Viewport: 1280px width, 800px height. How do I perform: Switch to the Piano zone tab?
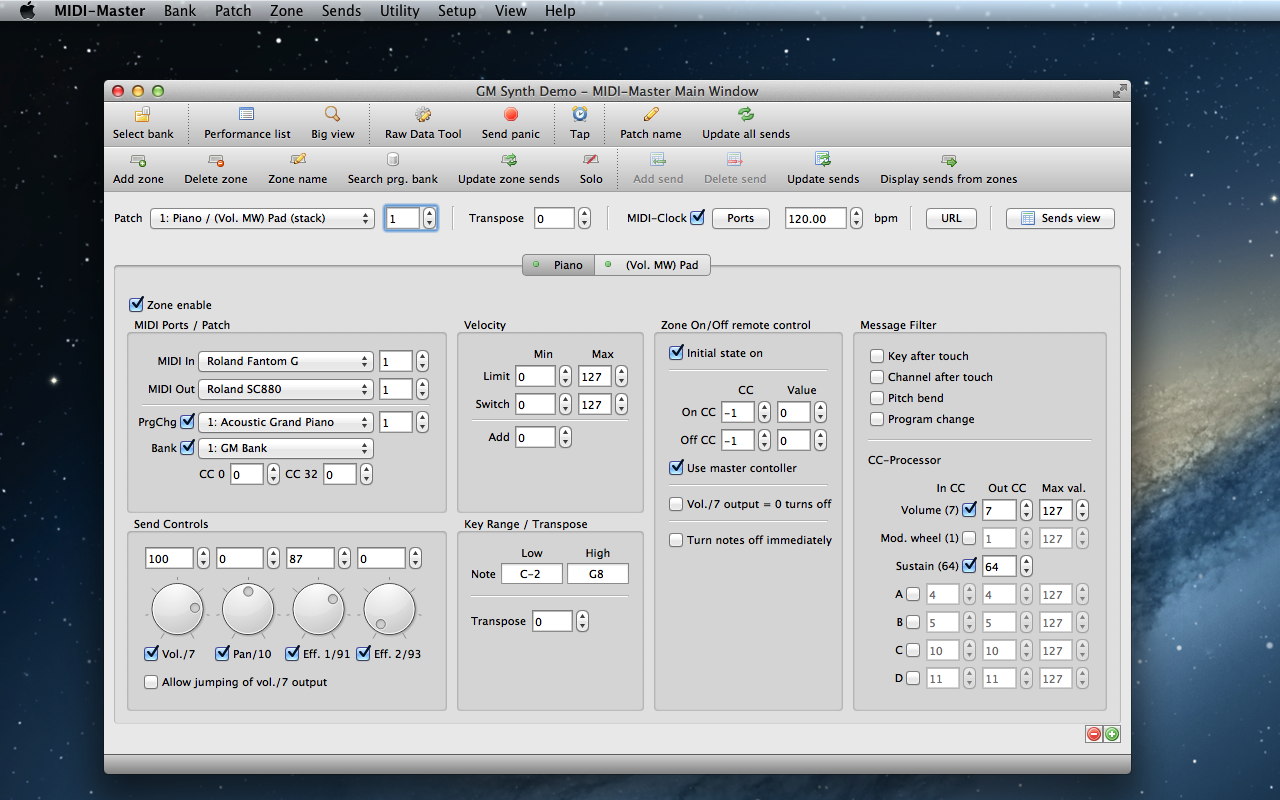point(559,265)
